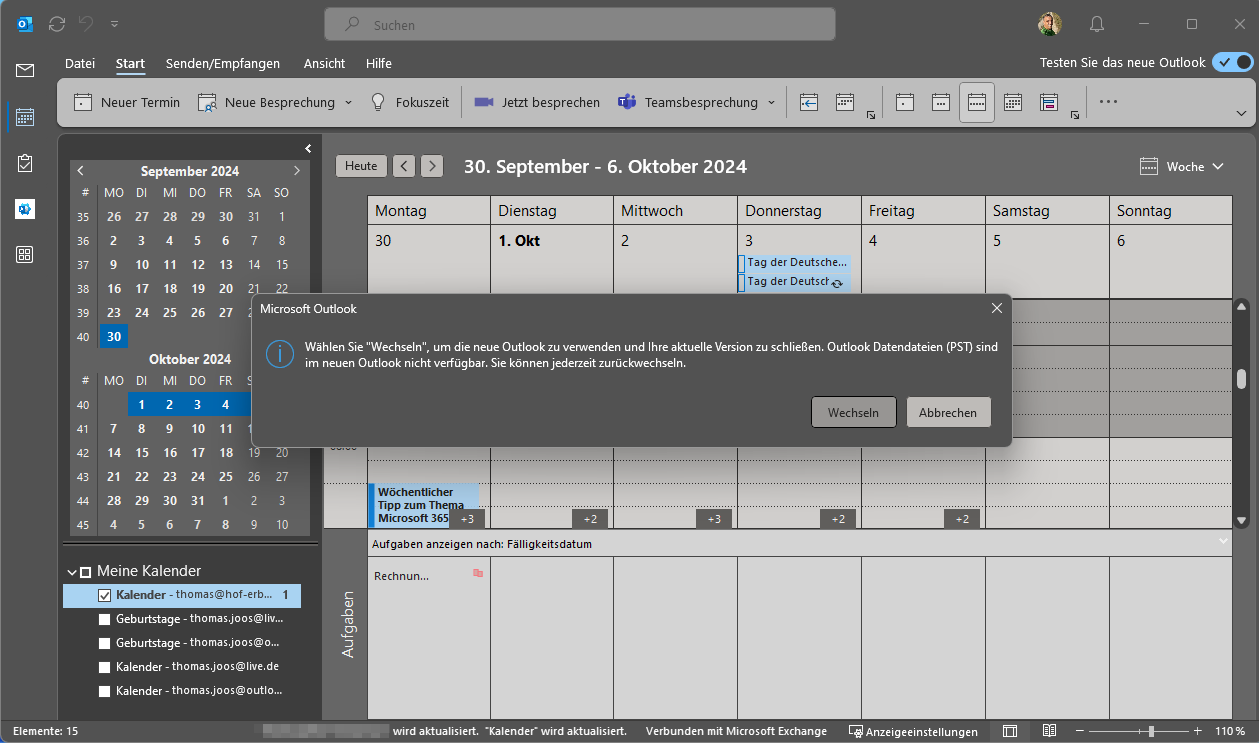Click the Next 7 Days calendar icon
This screenshot has height=743, width=1259.
(845, 102)
